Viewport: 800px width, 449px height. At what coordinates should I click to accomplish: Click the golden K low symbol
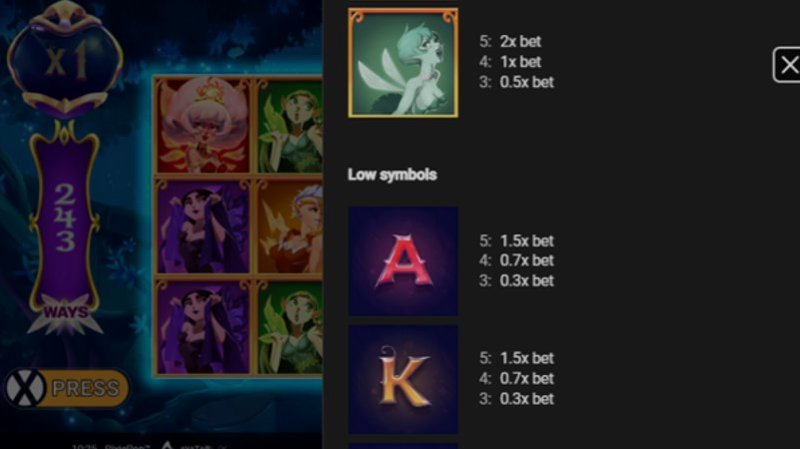click(403, 379)
